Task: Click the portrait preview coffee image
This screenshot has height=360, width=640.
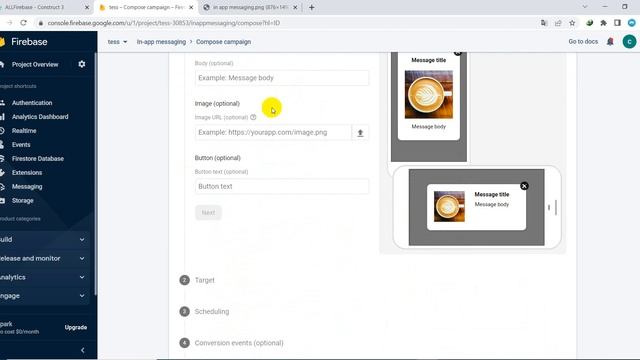Action: [x=429, y=95]
